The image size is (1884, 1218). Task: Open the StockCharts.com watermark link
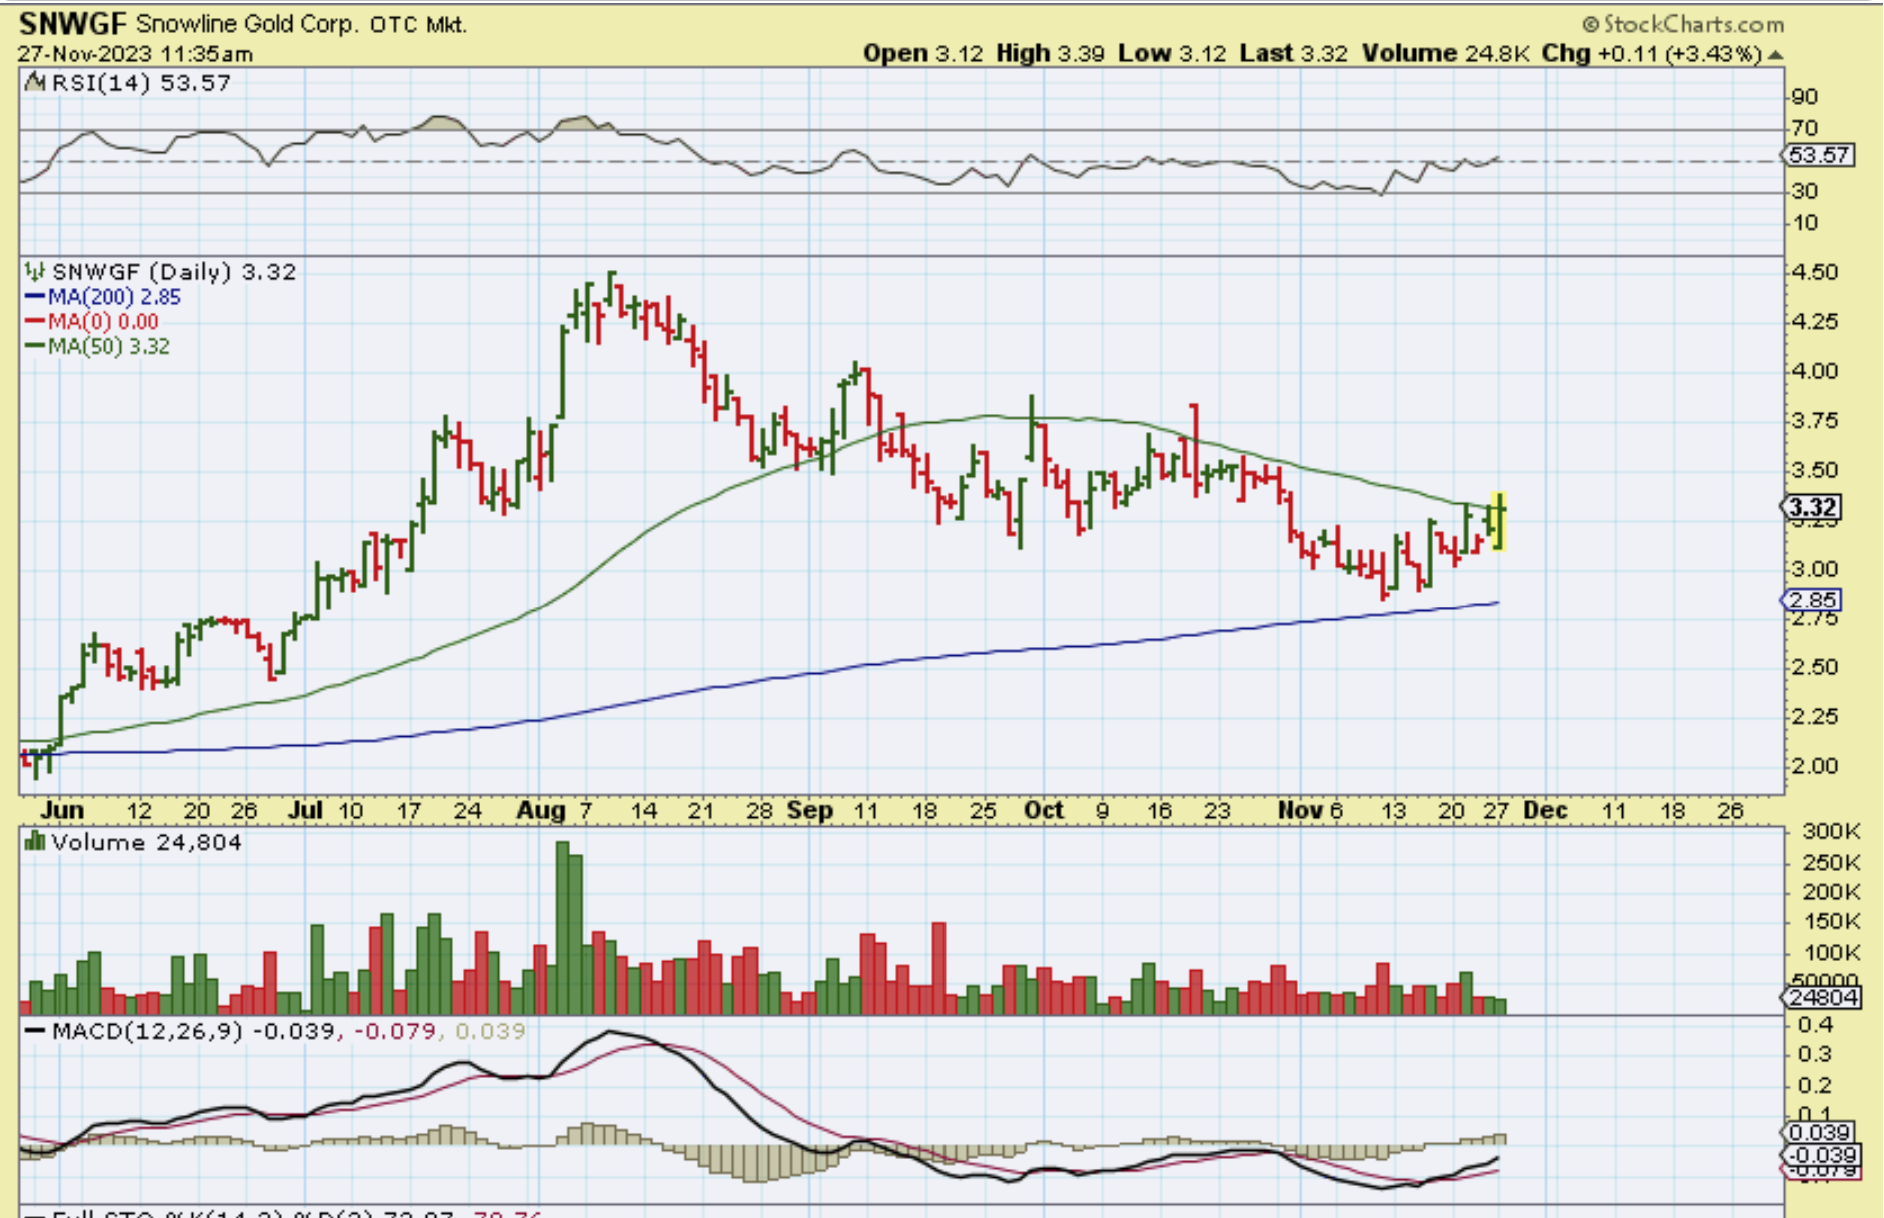tap(1682, 24)
